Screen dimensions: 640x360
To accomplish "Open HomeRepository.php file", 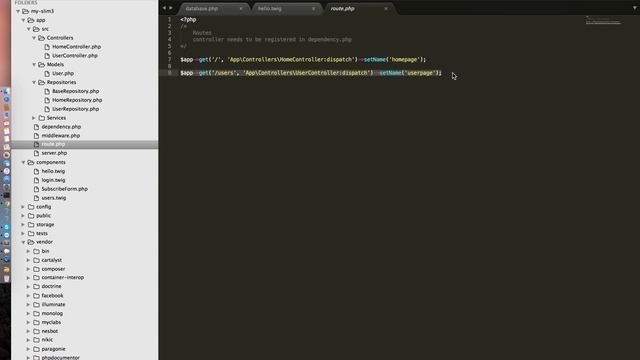I will point(77,100).
